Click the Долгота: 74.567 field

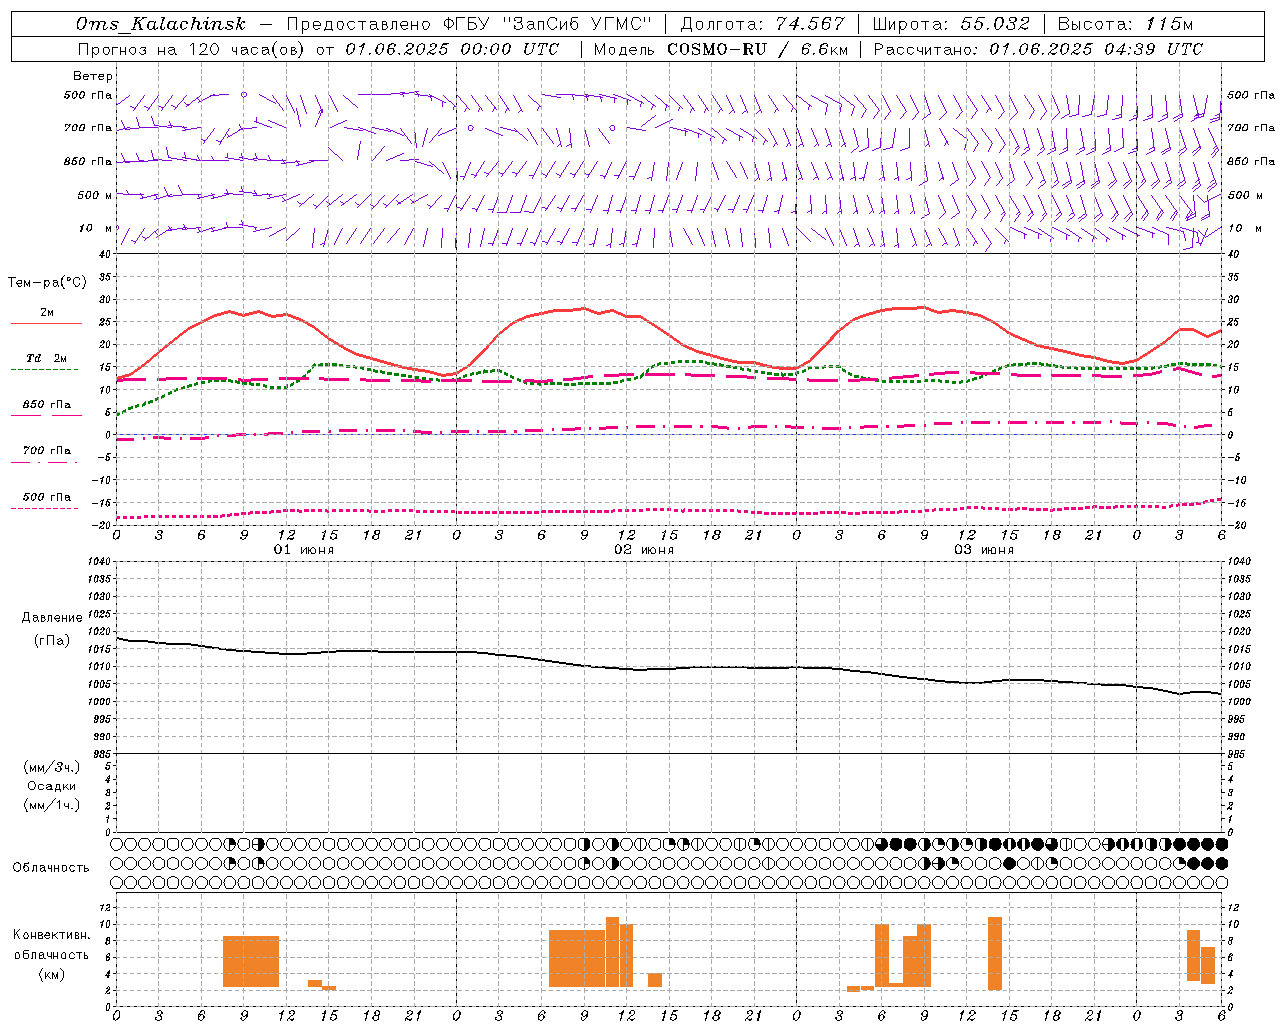(x=762, y=24)
